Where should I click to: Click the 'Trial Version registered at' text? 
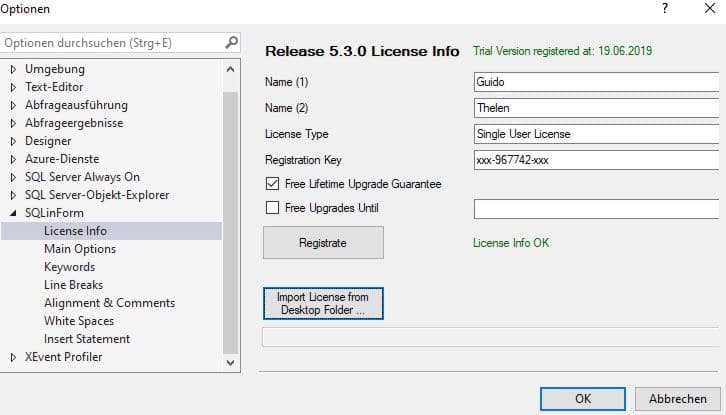[563, 51]
